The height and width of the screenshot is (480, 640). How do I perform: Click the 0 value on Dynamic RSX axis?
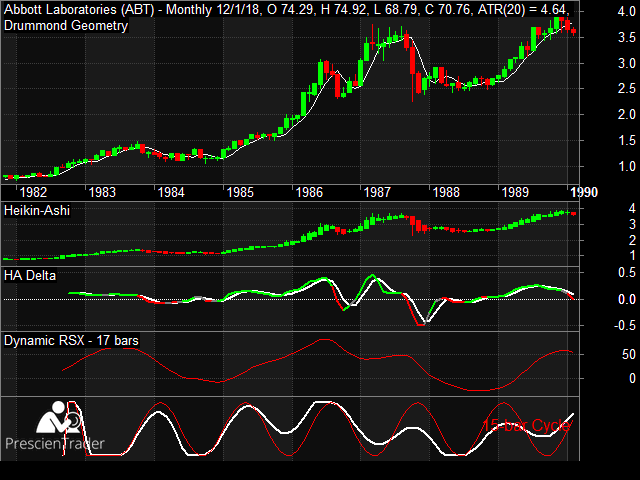click(x=632, y=378)
